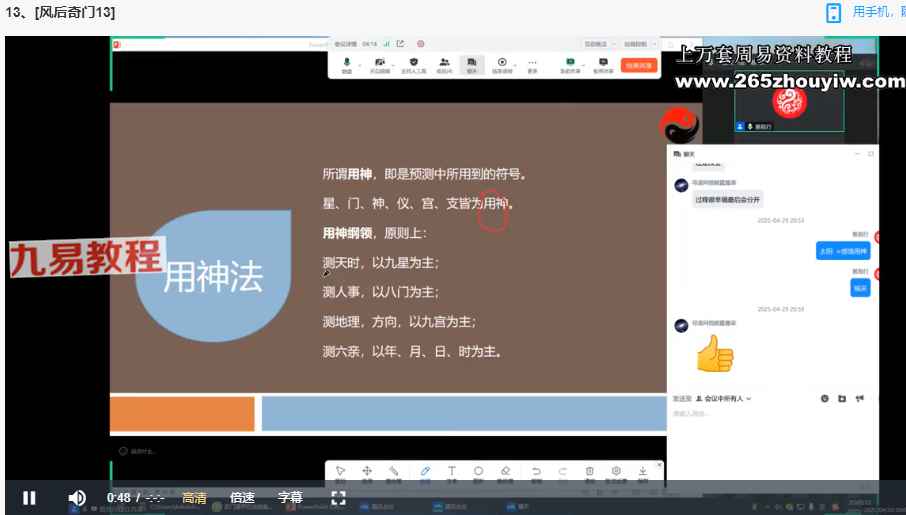
Task: Toggle the 字幕 subtitles option
Action: tap(290, 497)
